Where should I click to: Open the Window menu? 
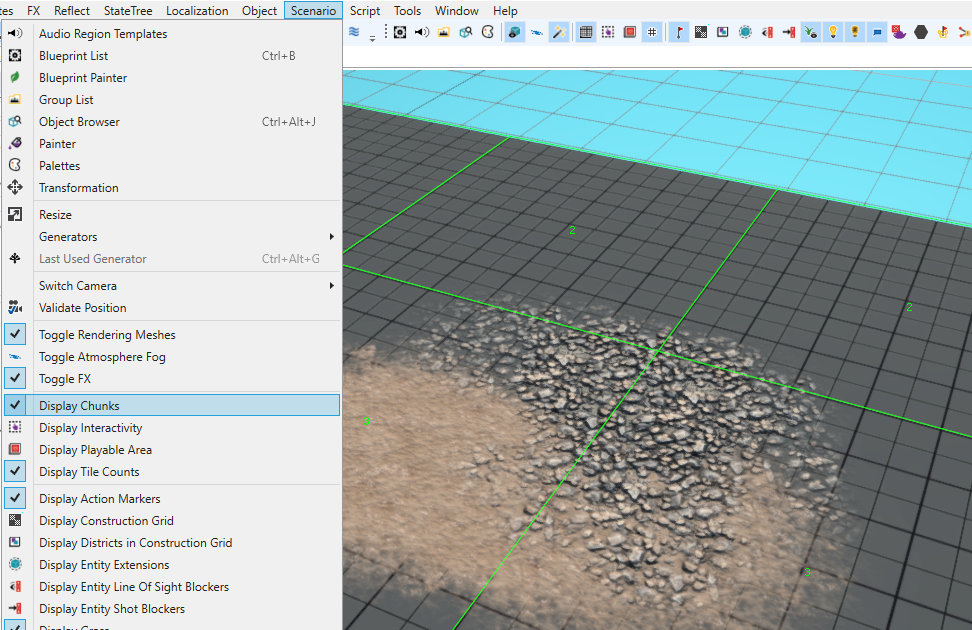(x=456, y=11)
